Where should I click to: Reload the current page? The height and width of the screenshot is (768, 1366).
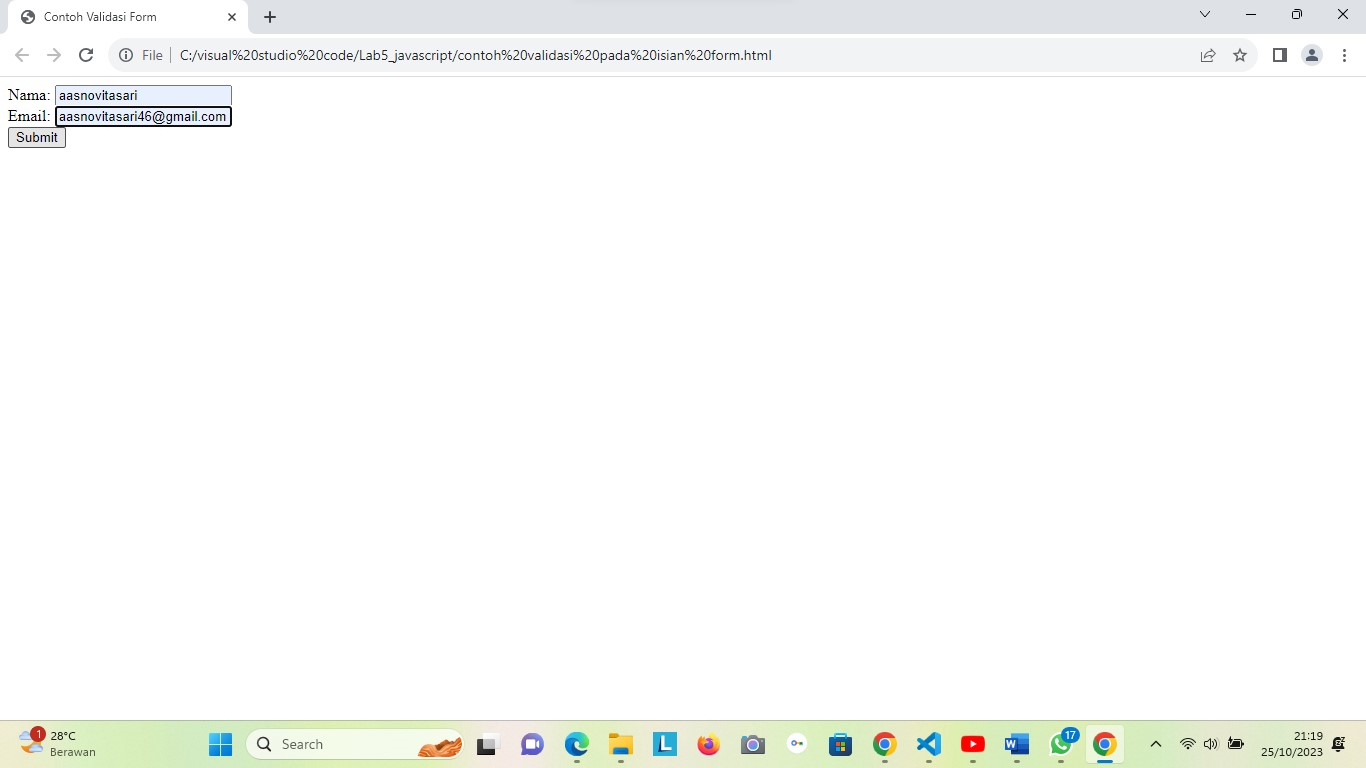click(x=85, y=55)
